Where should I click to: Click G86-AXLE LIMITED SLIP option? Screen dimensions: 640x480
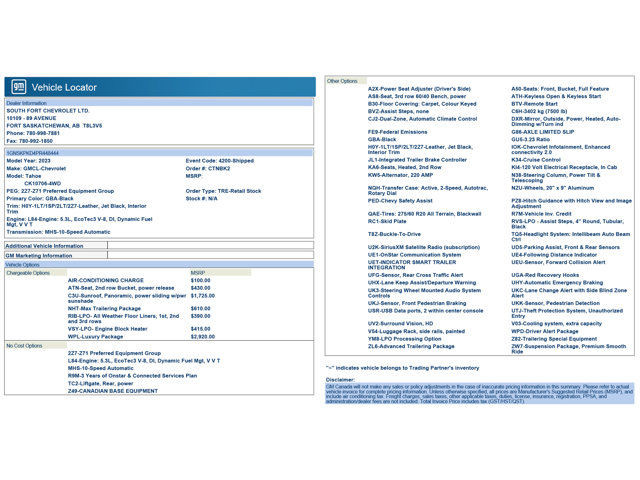click(542, 132)
